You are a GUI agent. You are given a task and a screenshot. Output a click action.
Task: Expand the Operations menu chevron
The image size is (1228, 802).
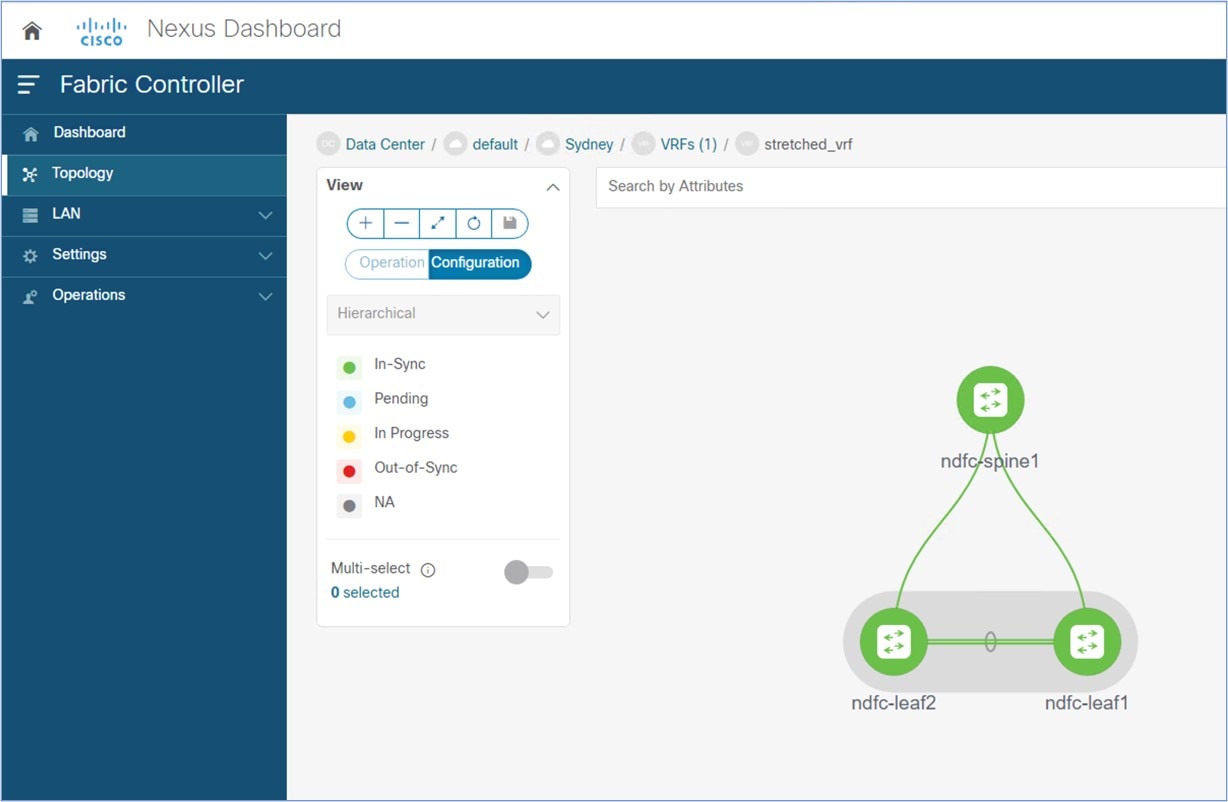pyautogui.click(x=265, y=297)
